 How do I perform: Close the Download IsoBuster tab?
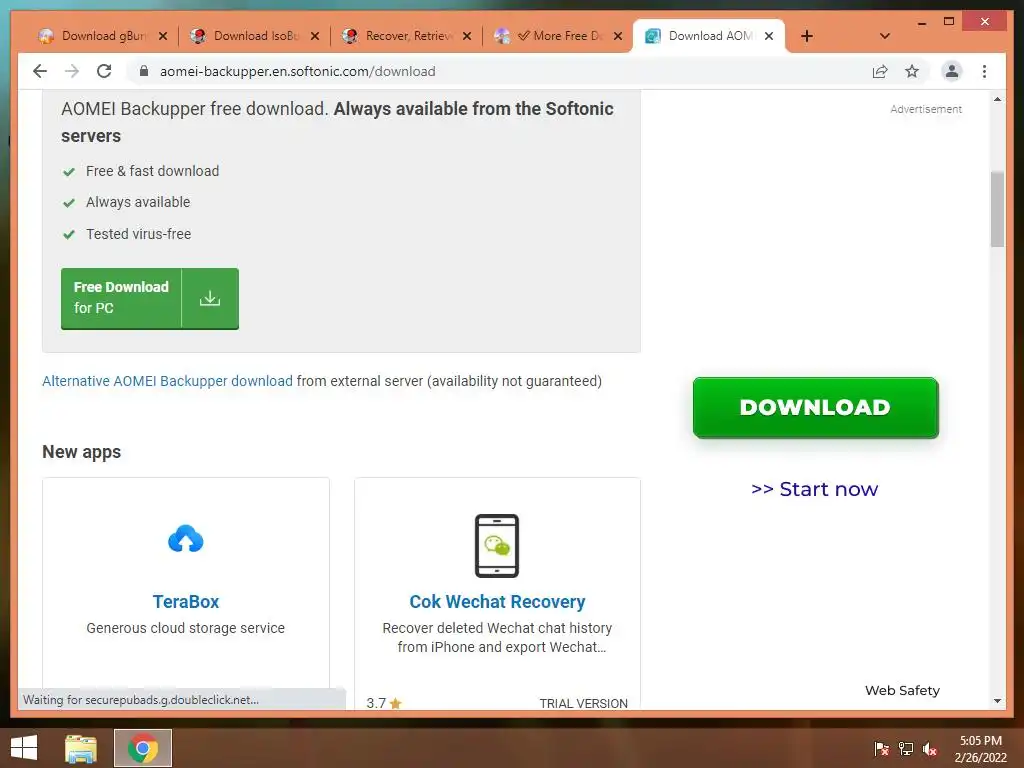315,36
